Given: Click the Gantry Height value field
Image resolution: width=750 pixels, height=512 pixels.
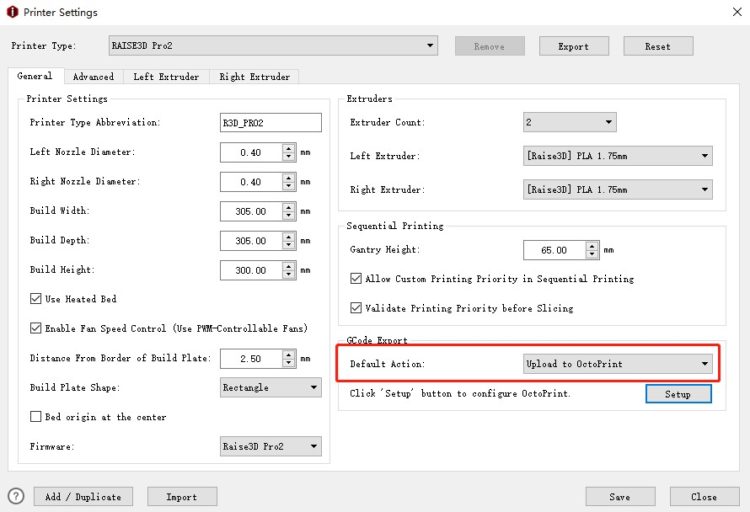Looking at the screenshot, I should pos(554,250).
